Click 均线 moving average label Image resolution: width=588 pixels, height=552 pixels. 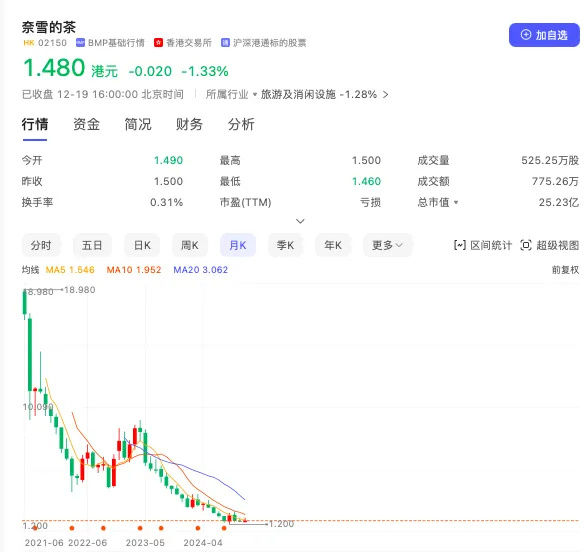pyautogui.click(x=30, y=270)
